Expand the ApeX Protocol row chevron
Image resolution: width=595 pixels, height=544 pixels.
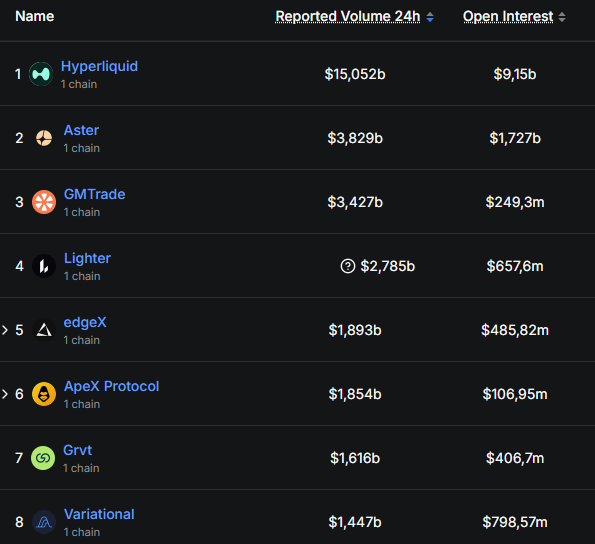coord(5,394)
